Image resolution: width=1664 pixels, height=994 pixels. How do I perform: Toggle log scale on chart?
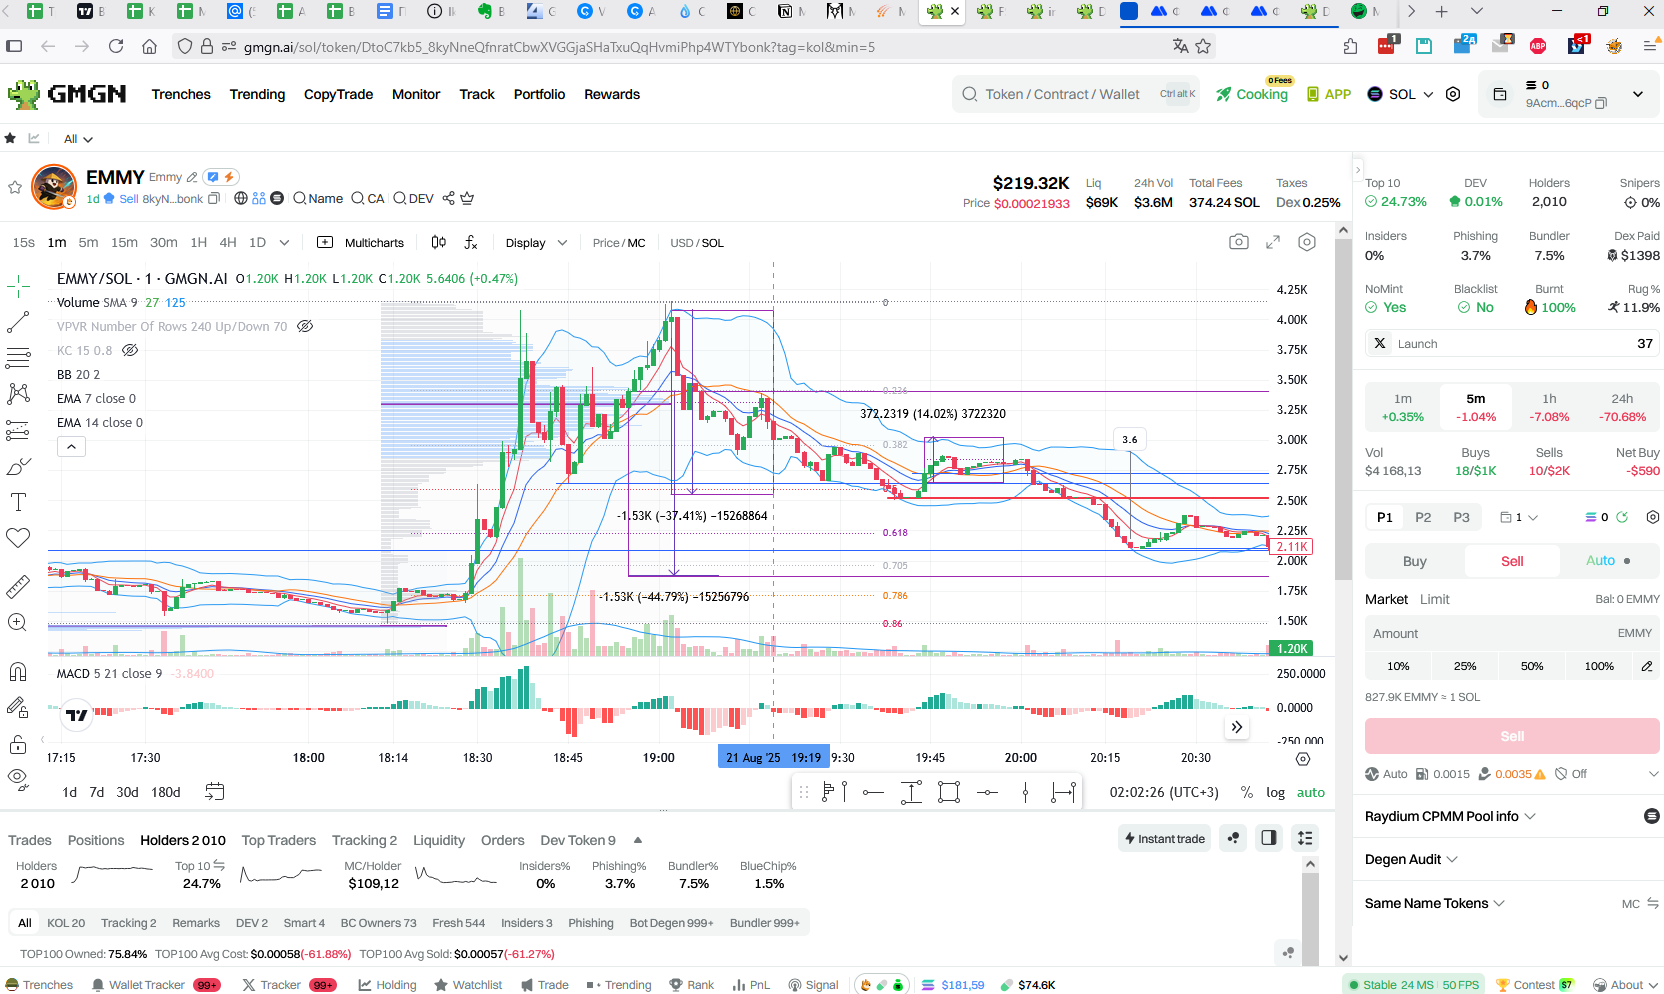[x=1275, y=792]
